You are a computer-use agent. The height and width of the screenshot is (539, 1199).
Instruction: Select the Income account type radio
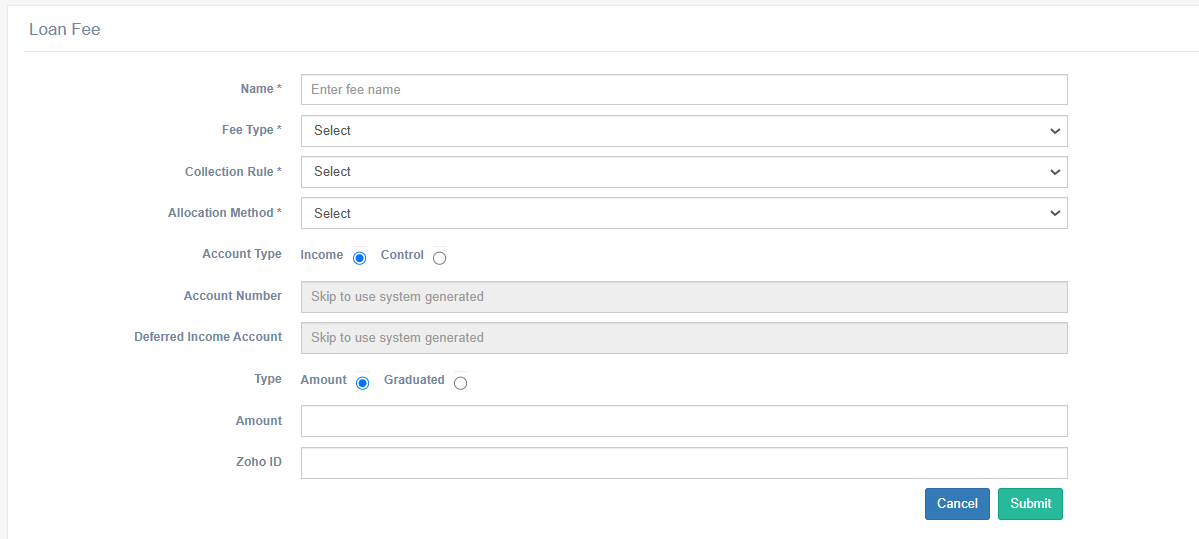point(360,258)
